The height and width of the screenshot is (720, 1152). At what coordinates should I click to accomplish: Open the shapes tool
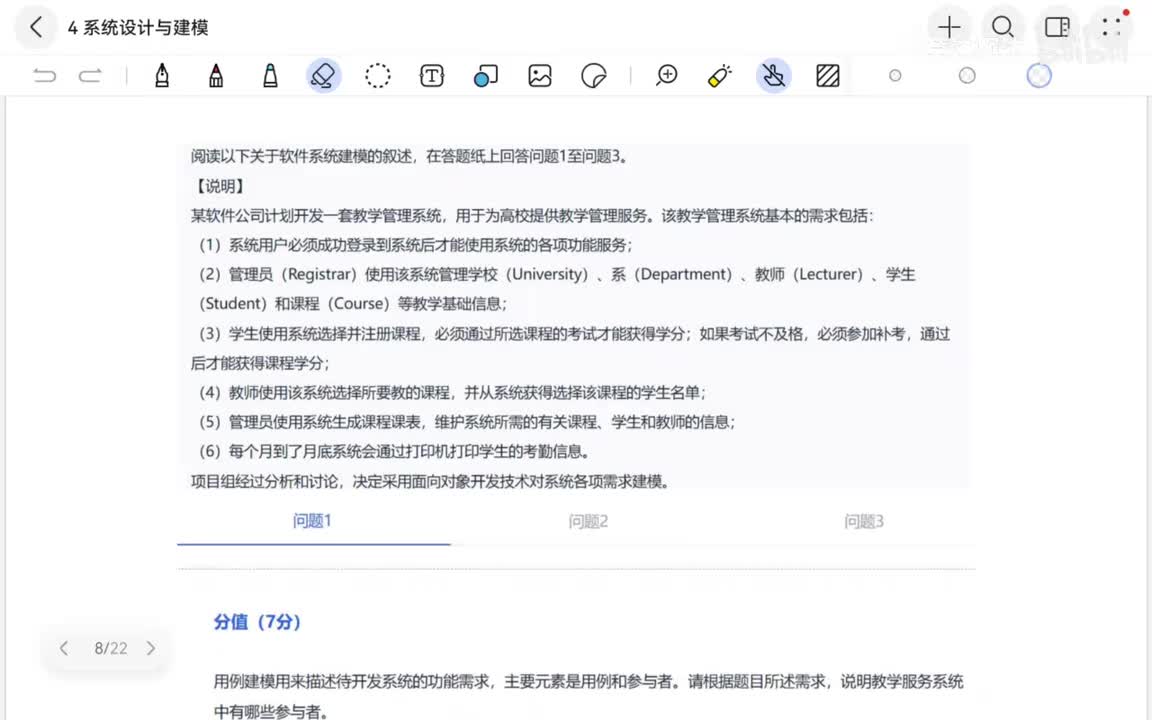click(486, 76)
